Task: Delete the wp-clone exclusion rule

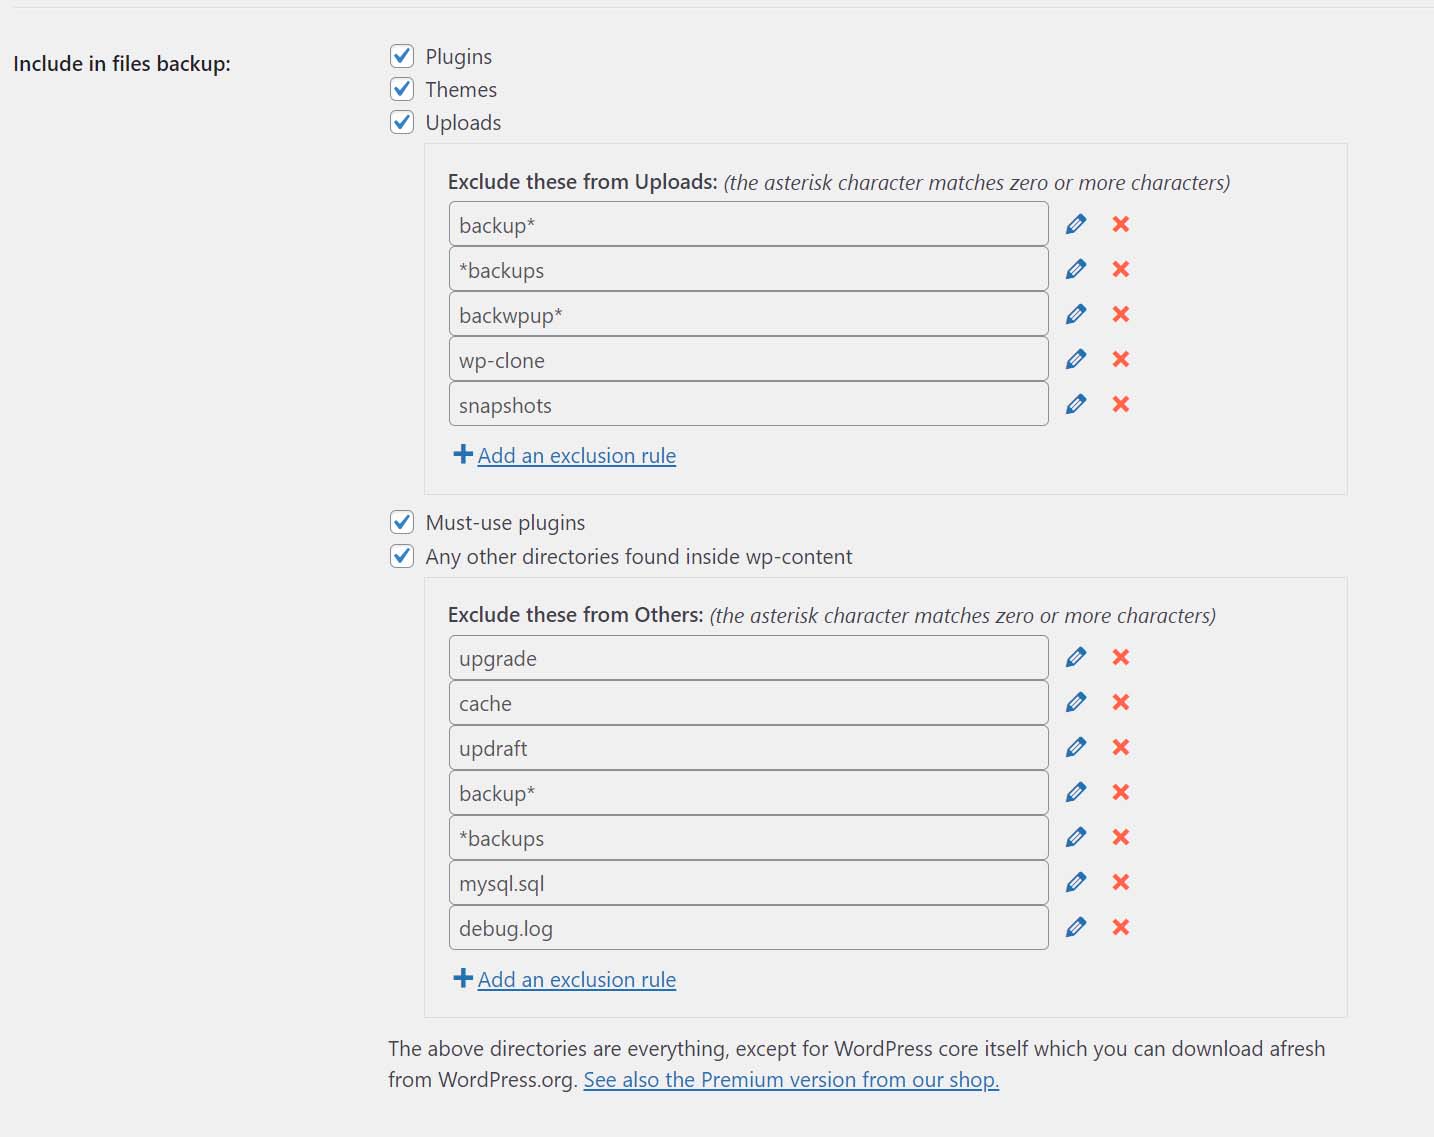Action: pos(1120,358)
